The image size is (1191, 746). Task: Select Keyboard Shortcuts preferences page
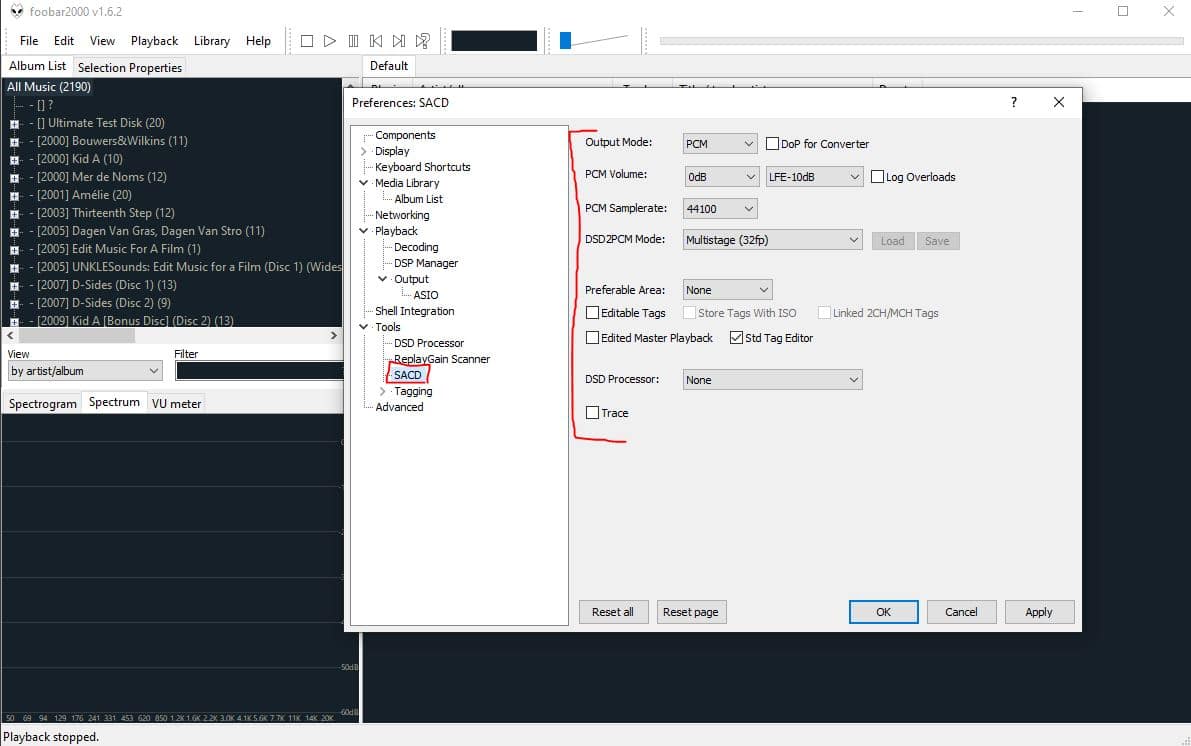click(x=422, y=167)
